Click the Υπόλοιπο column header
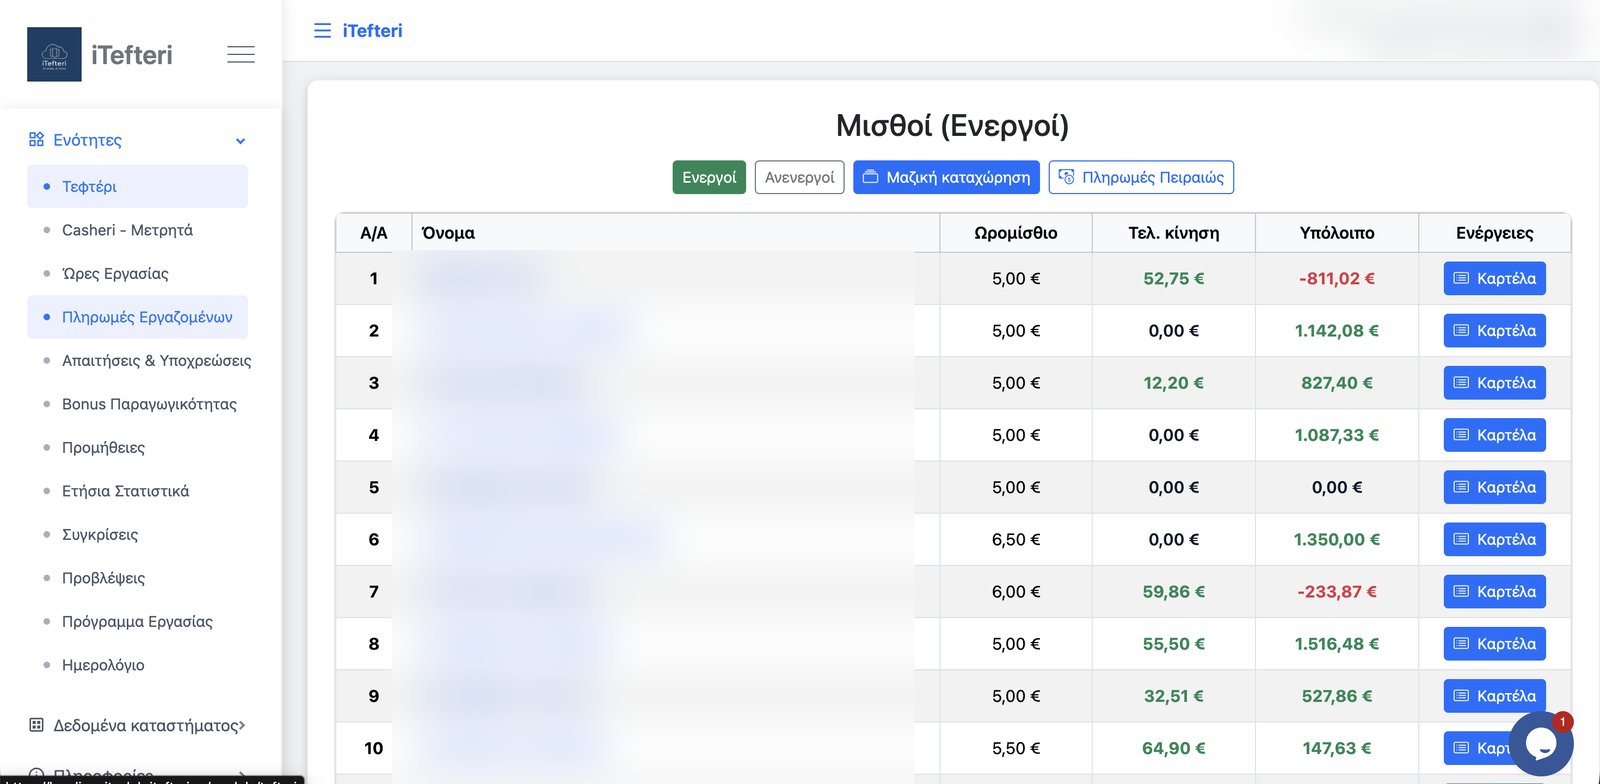Image resolution: width=1600 pixels, height=784 pixels. [1337, 233]
